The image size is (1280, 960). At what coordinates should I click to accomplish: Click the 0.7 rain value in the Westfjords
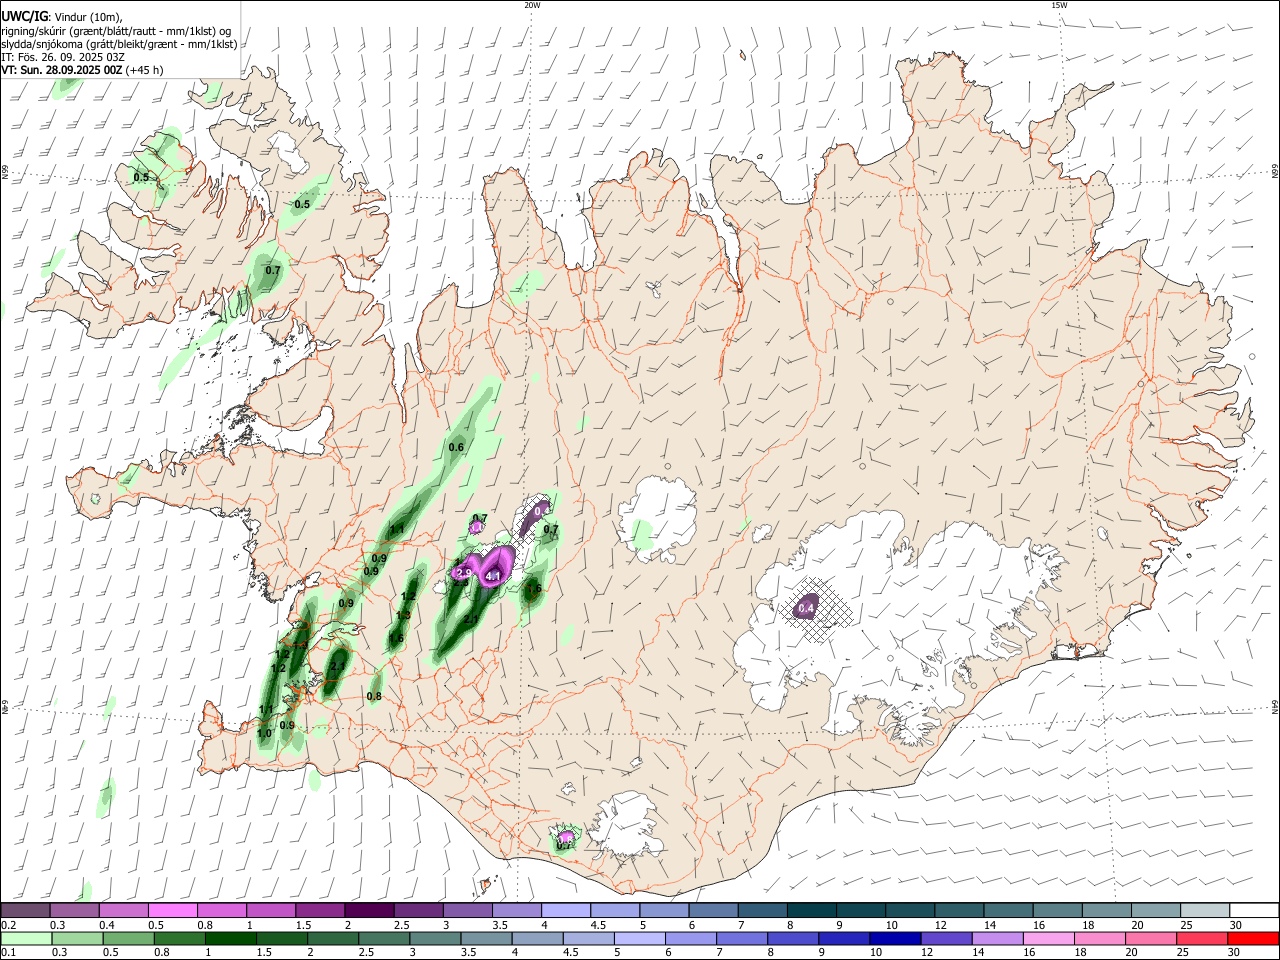tap(273, 270)
